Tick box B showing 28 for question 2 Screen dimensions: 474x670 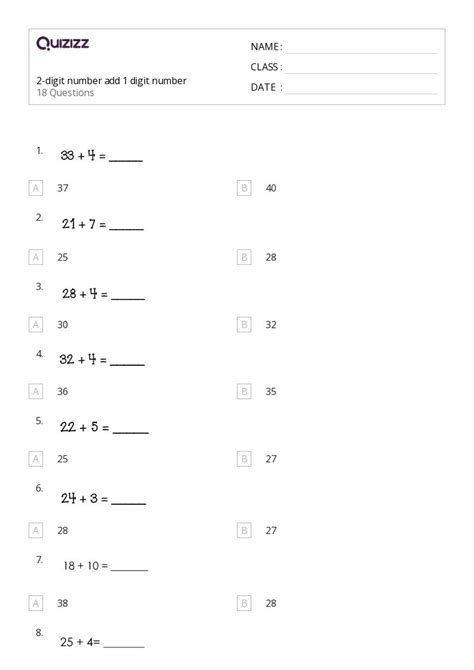[244, 257]
